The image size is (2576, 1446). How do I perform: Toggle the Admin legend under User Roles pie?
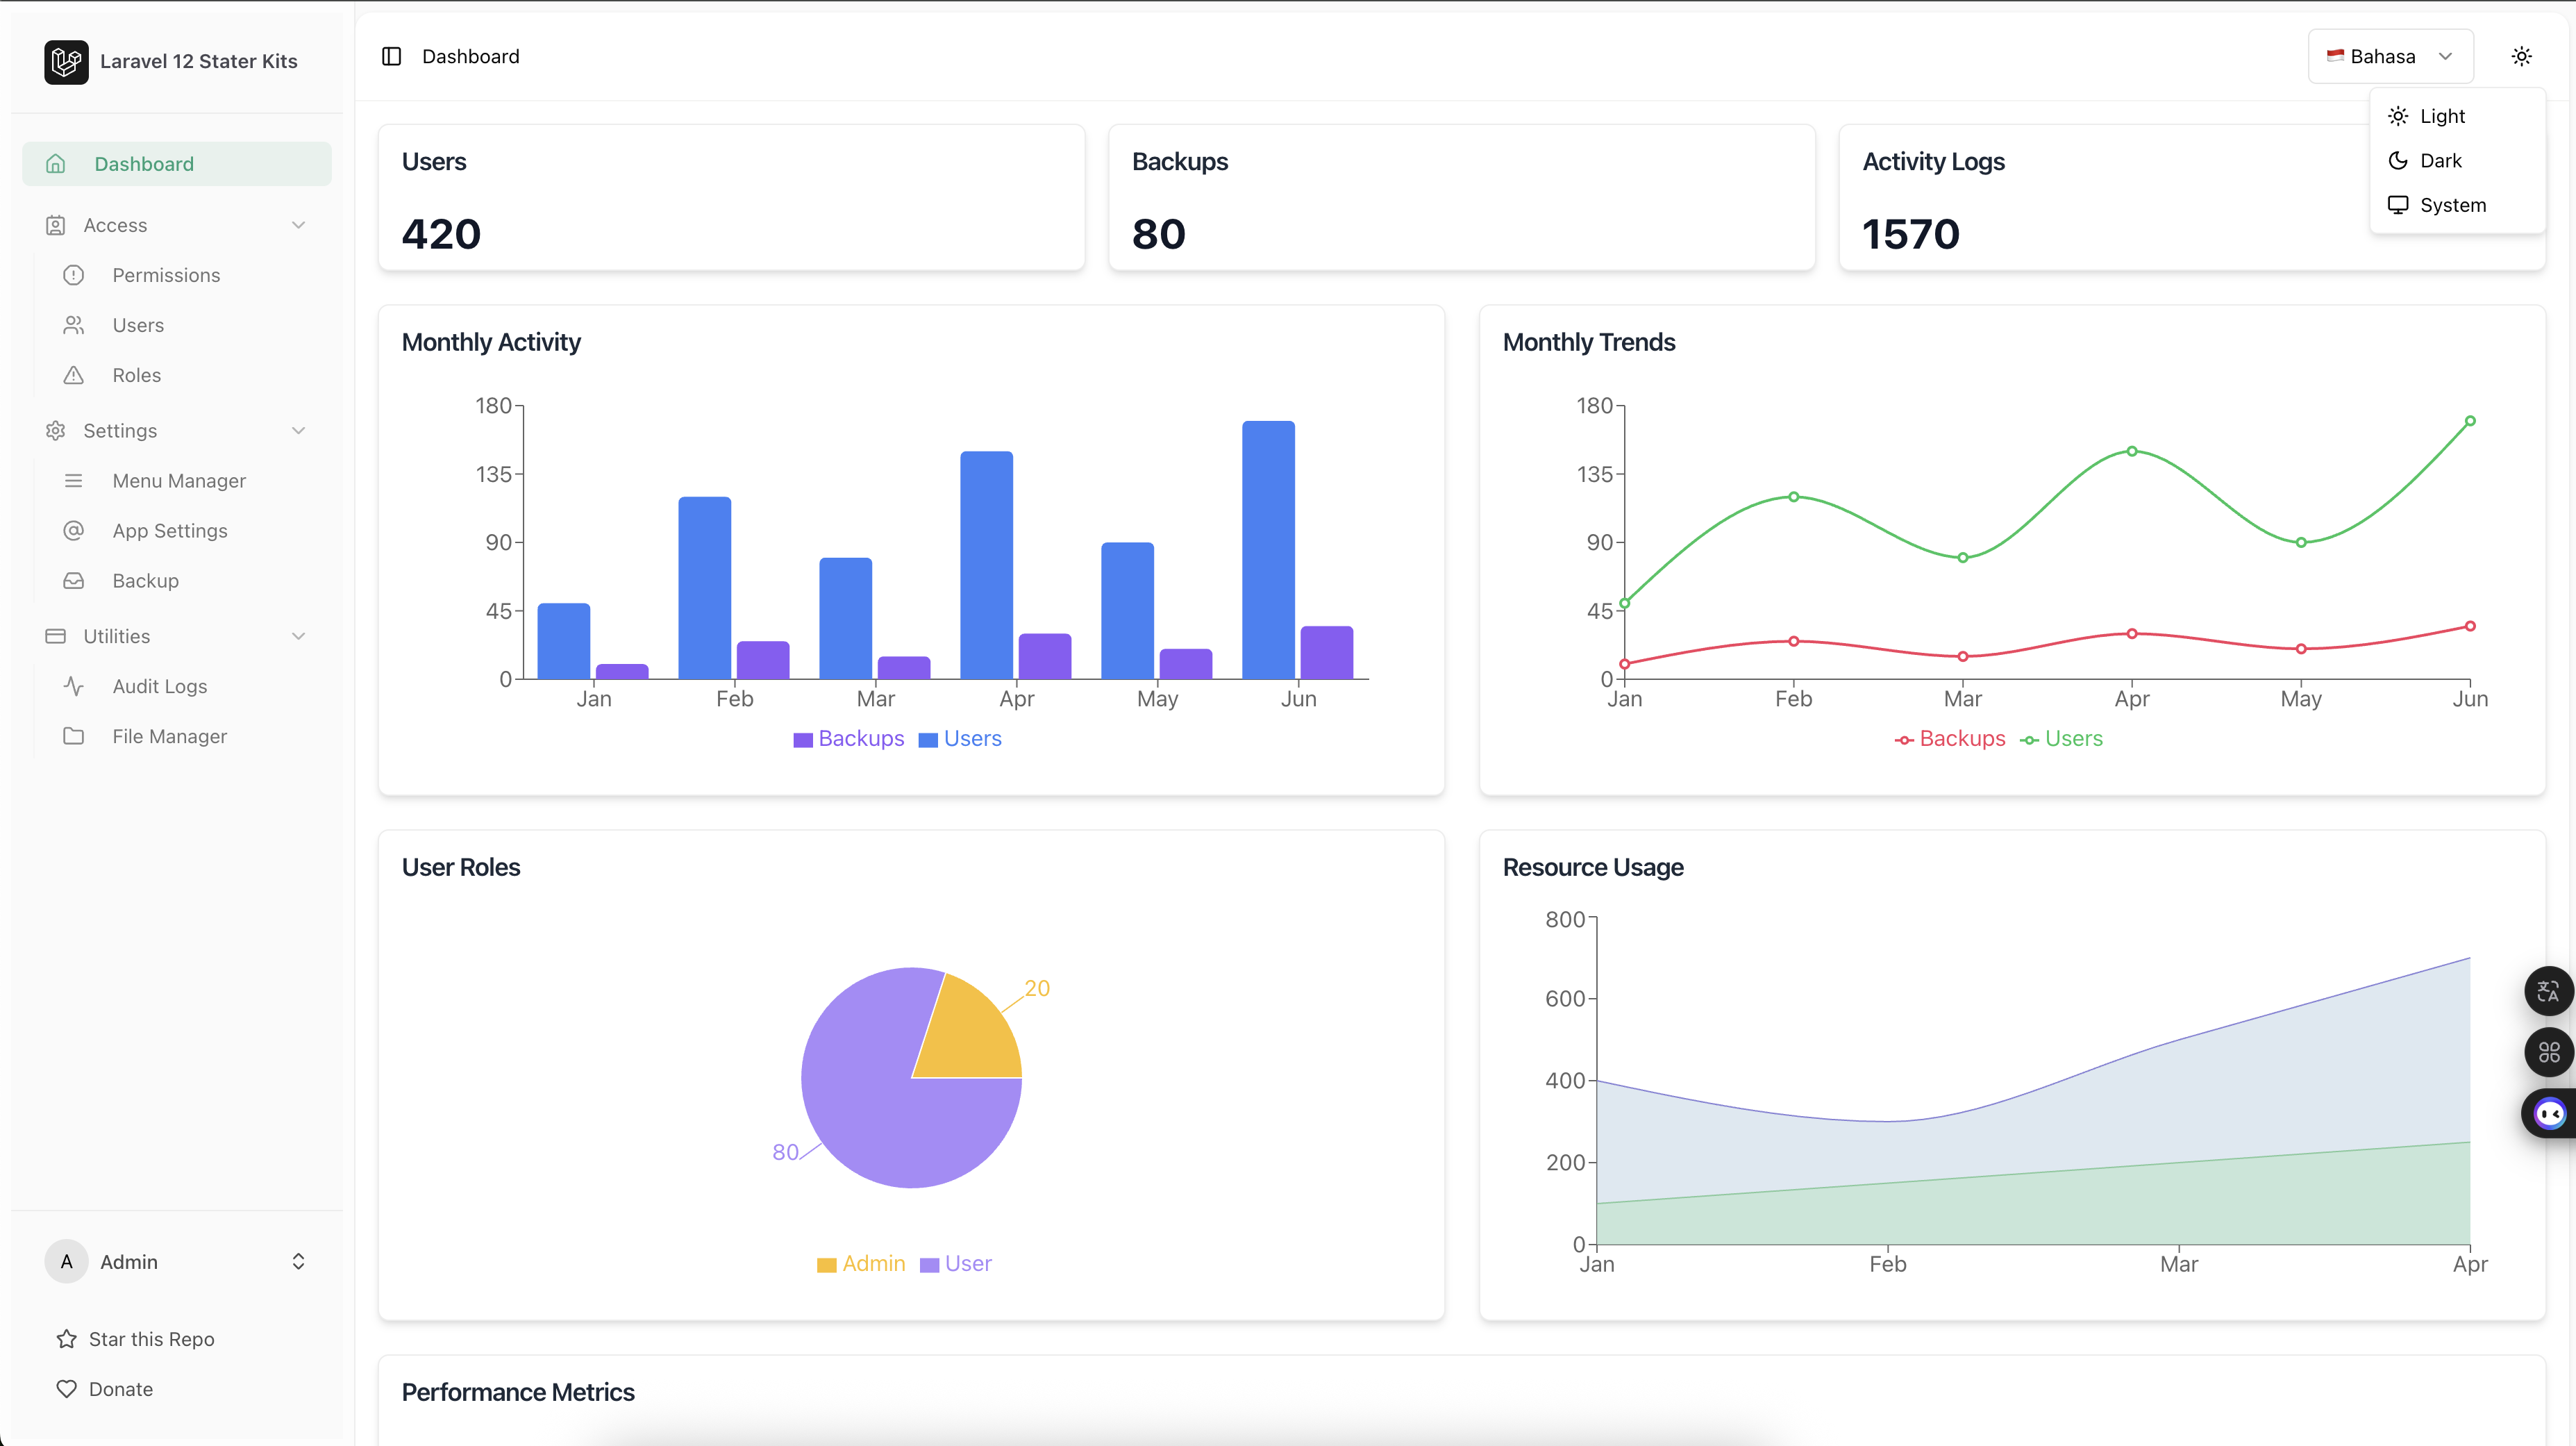pyautogui.click(x=861, y=1263)
